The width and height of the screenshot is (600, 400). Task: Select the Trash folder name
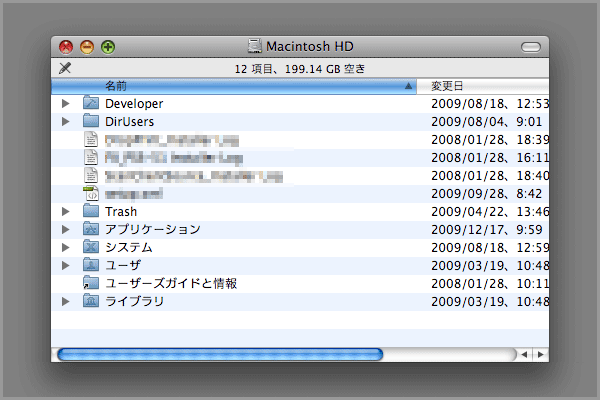tap(121, 212)
